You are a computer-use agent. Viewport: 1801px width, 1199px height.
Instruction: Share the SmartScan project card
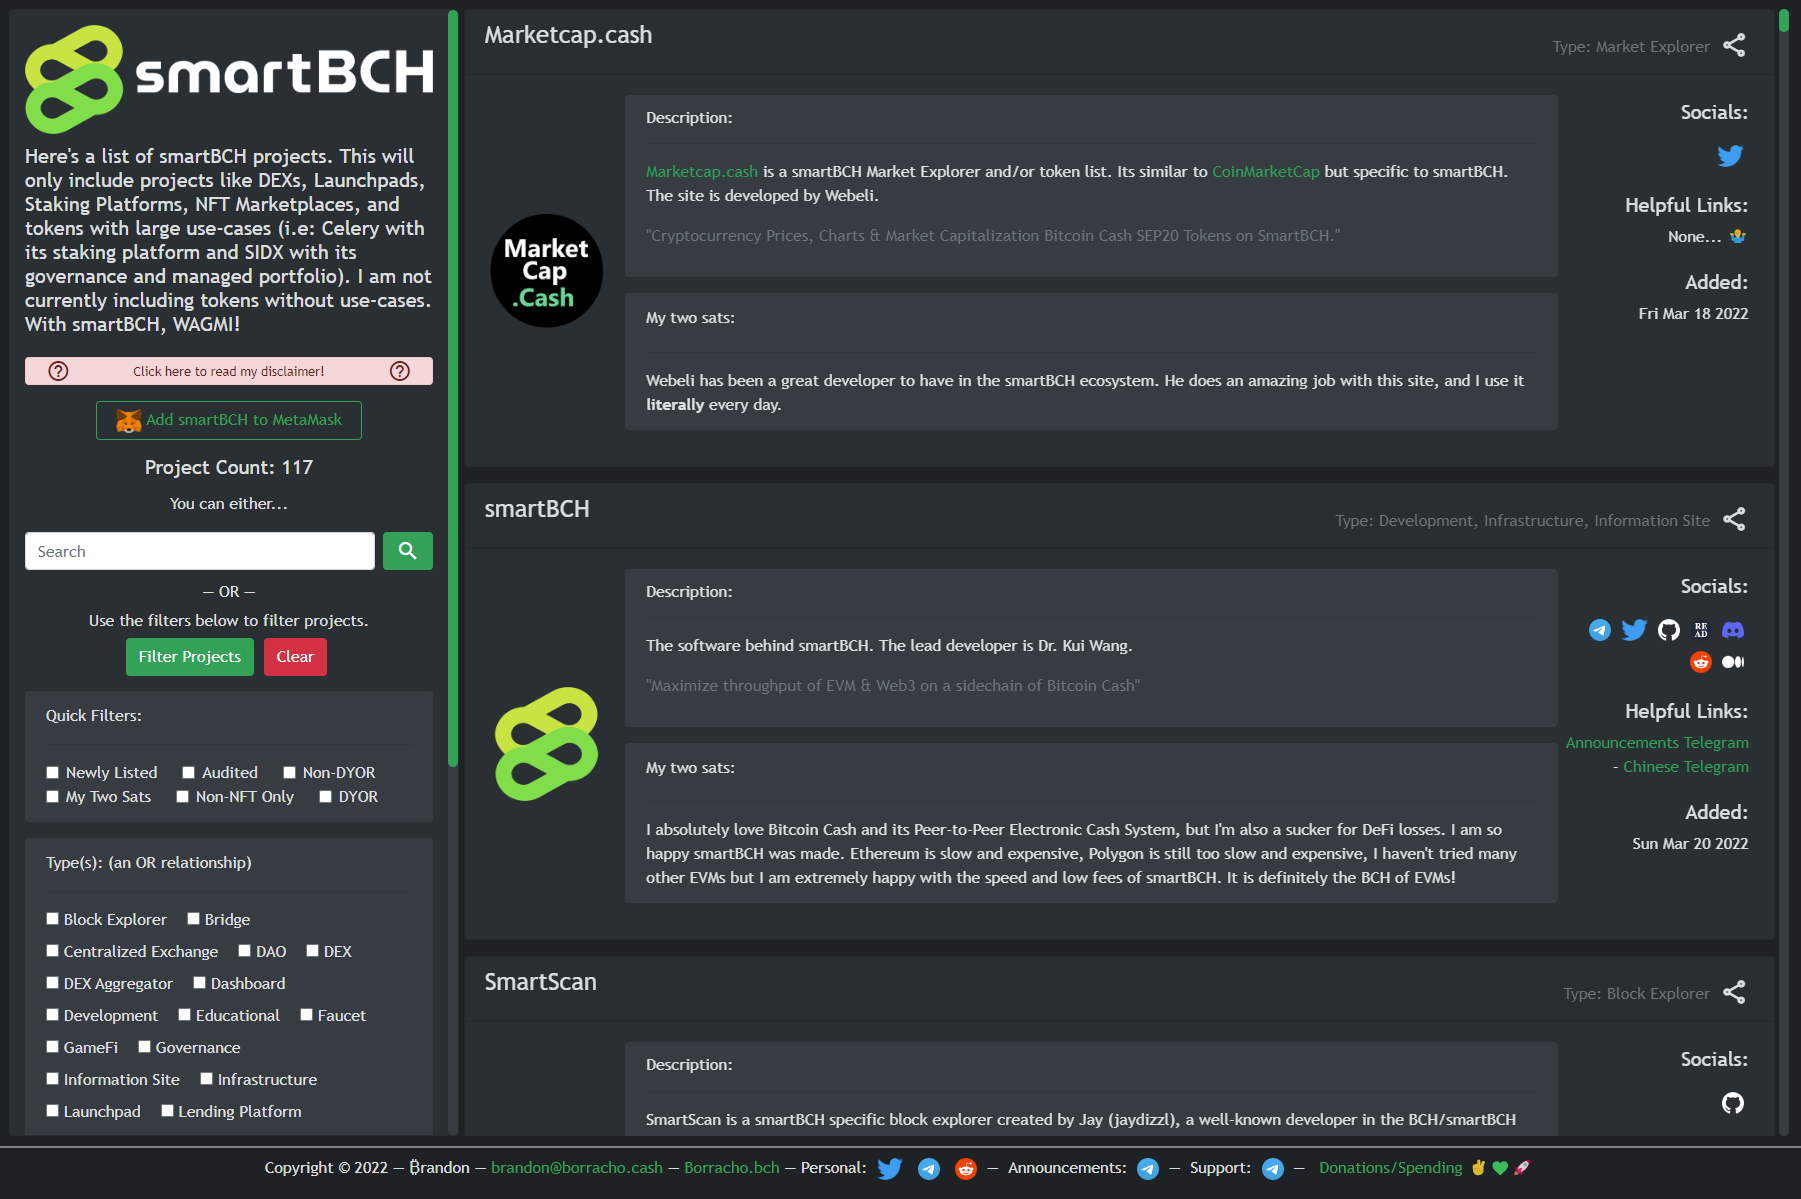coord(1734,993)
